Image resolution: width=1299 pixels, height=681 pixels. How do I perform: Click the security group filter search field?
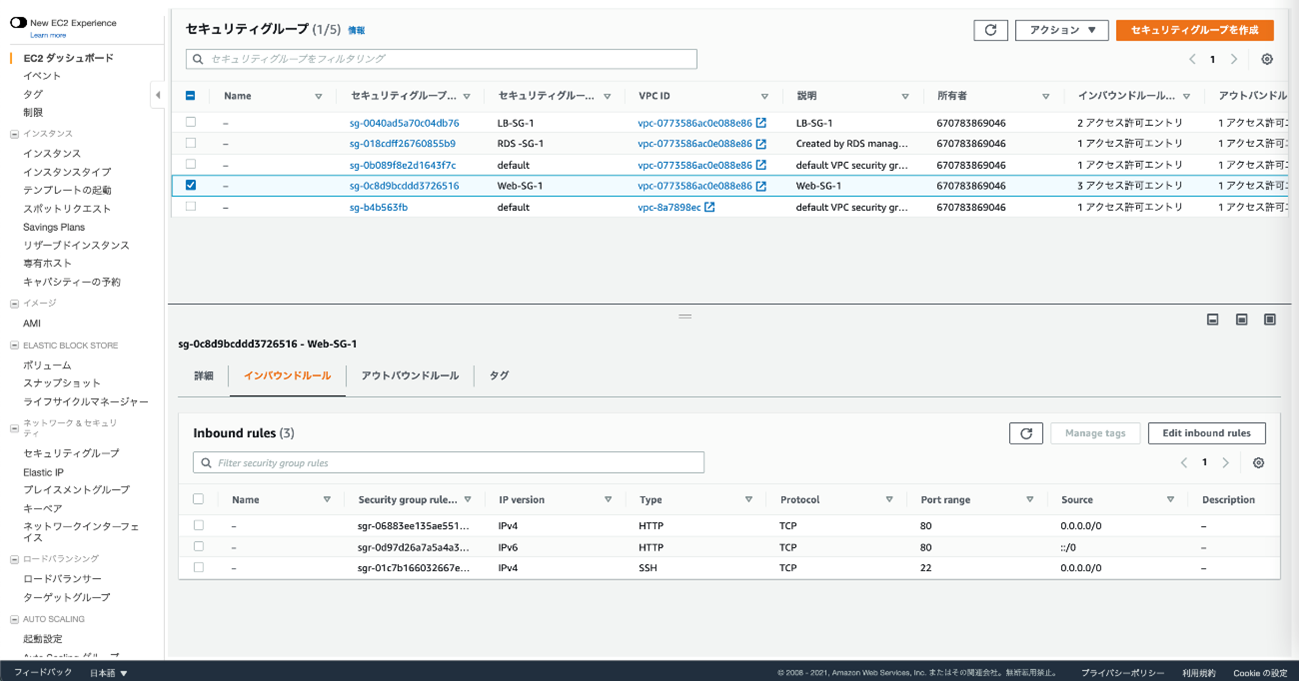pos(441,59)
